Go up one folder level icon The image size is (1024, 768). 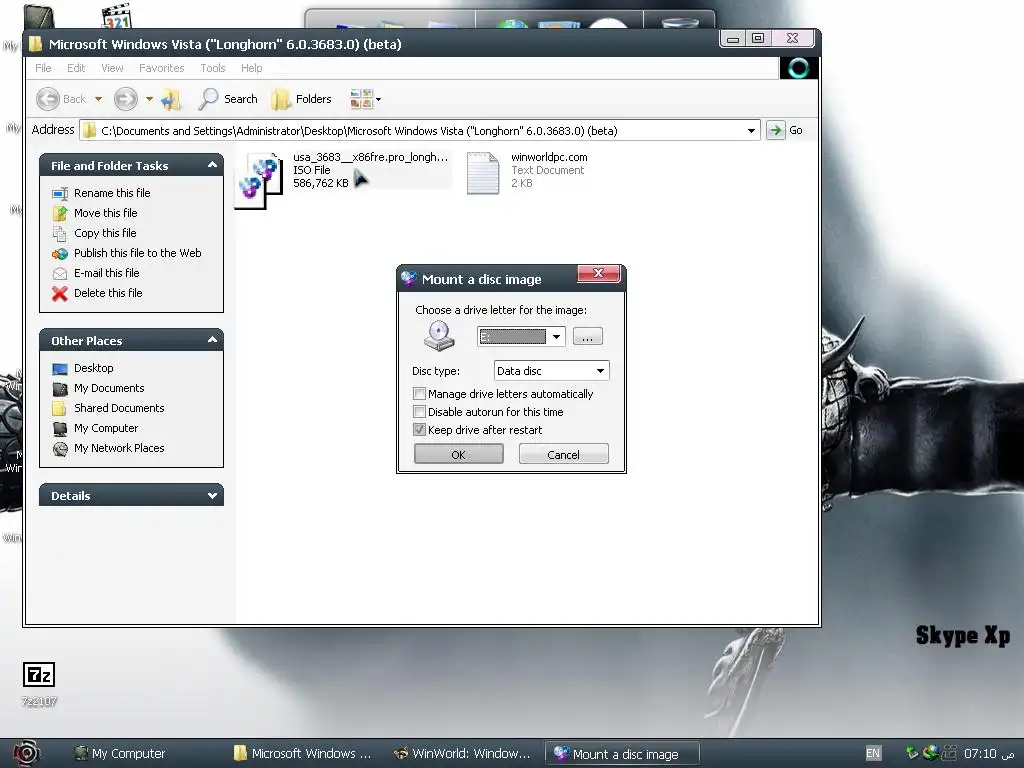[x=171, y=99]
